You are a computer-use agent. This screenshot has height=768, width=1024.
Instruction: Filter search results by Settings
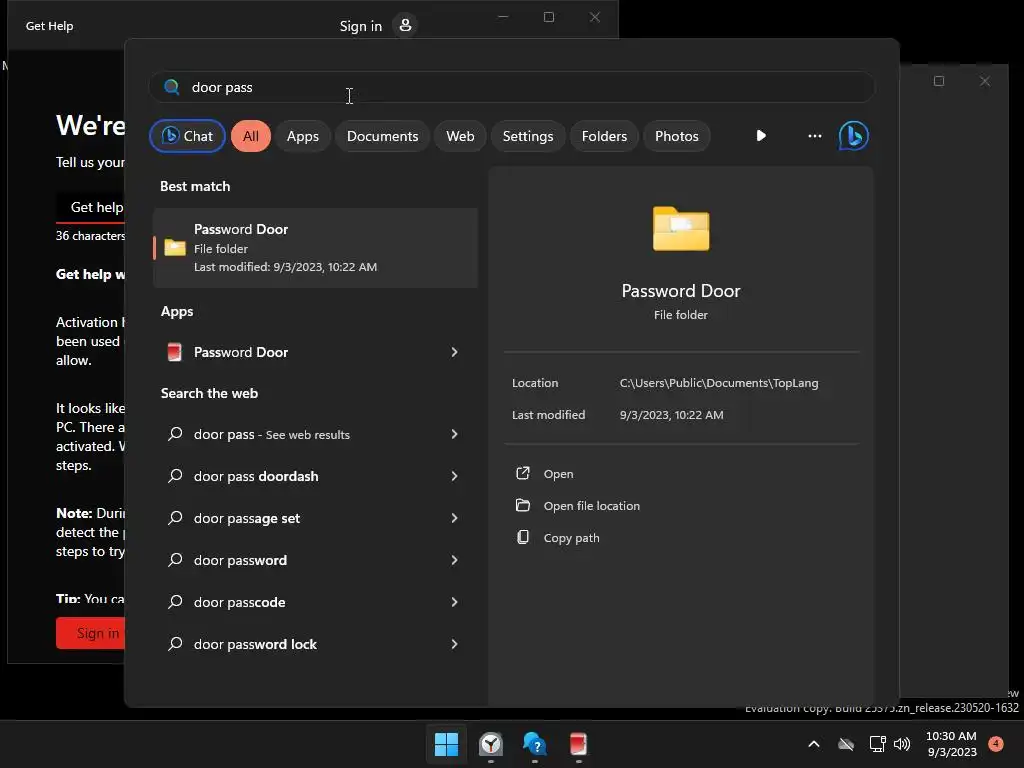click(x=528, y=136)
